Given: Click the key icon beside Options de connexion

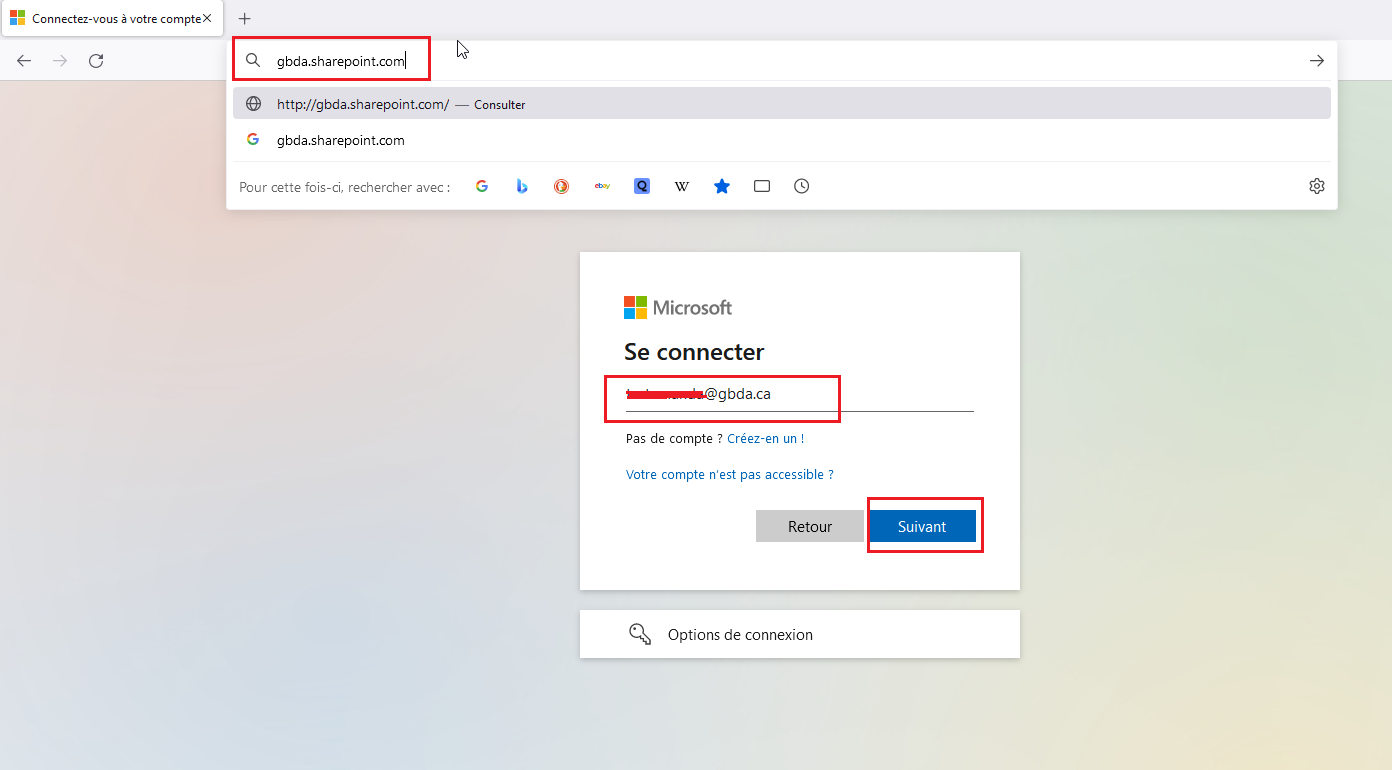Looking at the screenshot, I should pos(640,634).
